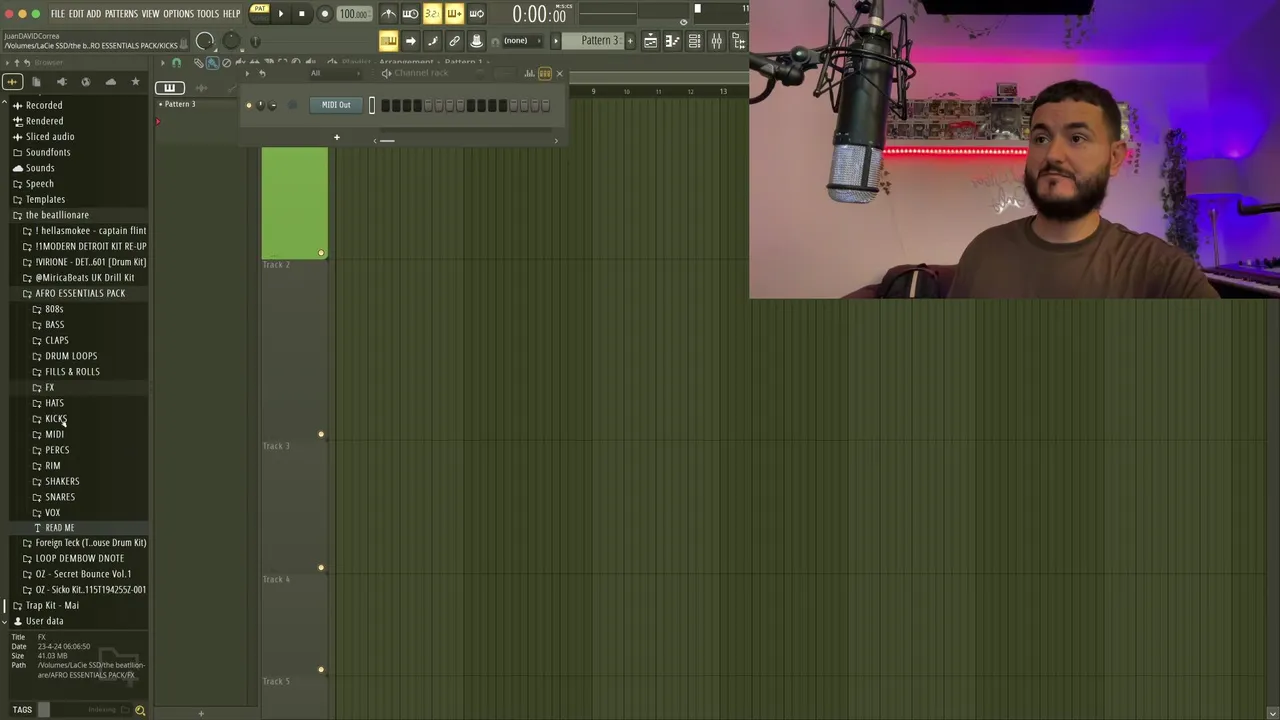Switch the PAT/SONG mode toggle

click(260, 13)
